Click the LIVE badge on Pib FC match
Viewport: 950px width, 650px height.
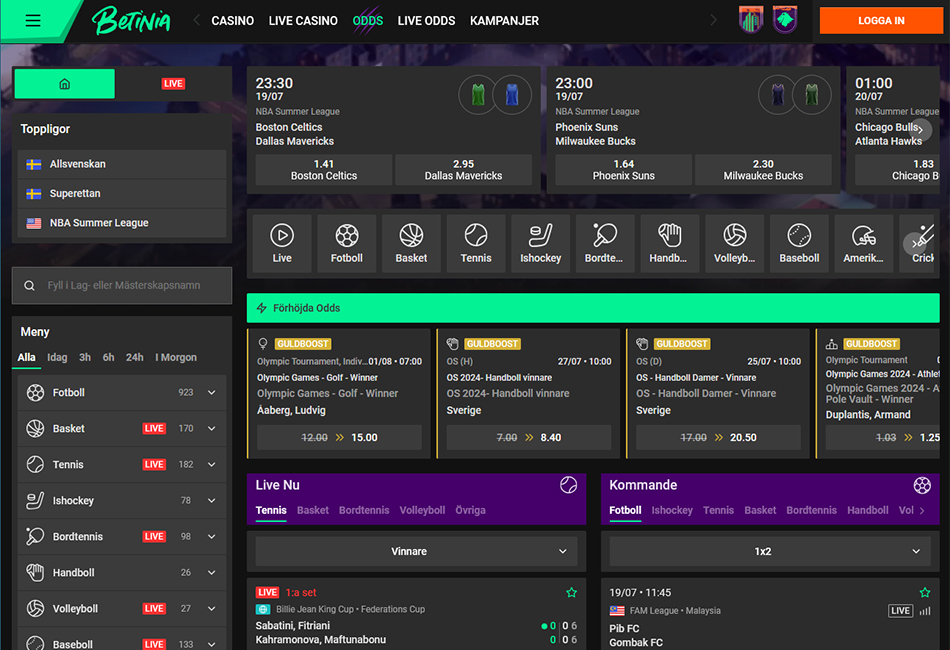click(x=900, y=611)
